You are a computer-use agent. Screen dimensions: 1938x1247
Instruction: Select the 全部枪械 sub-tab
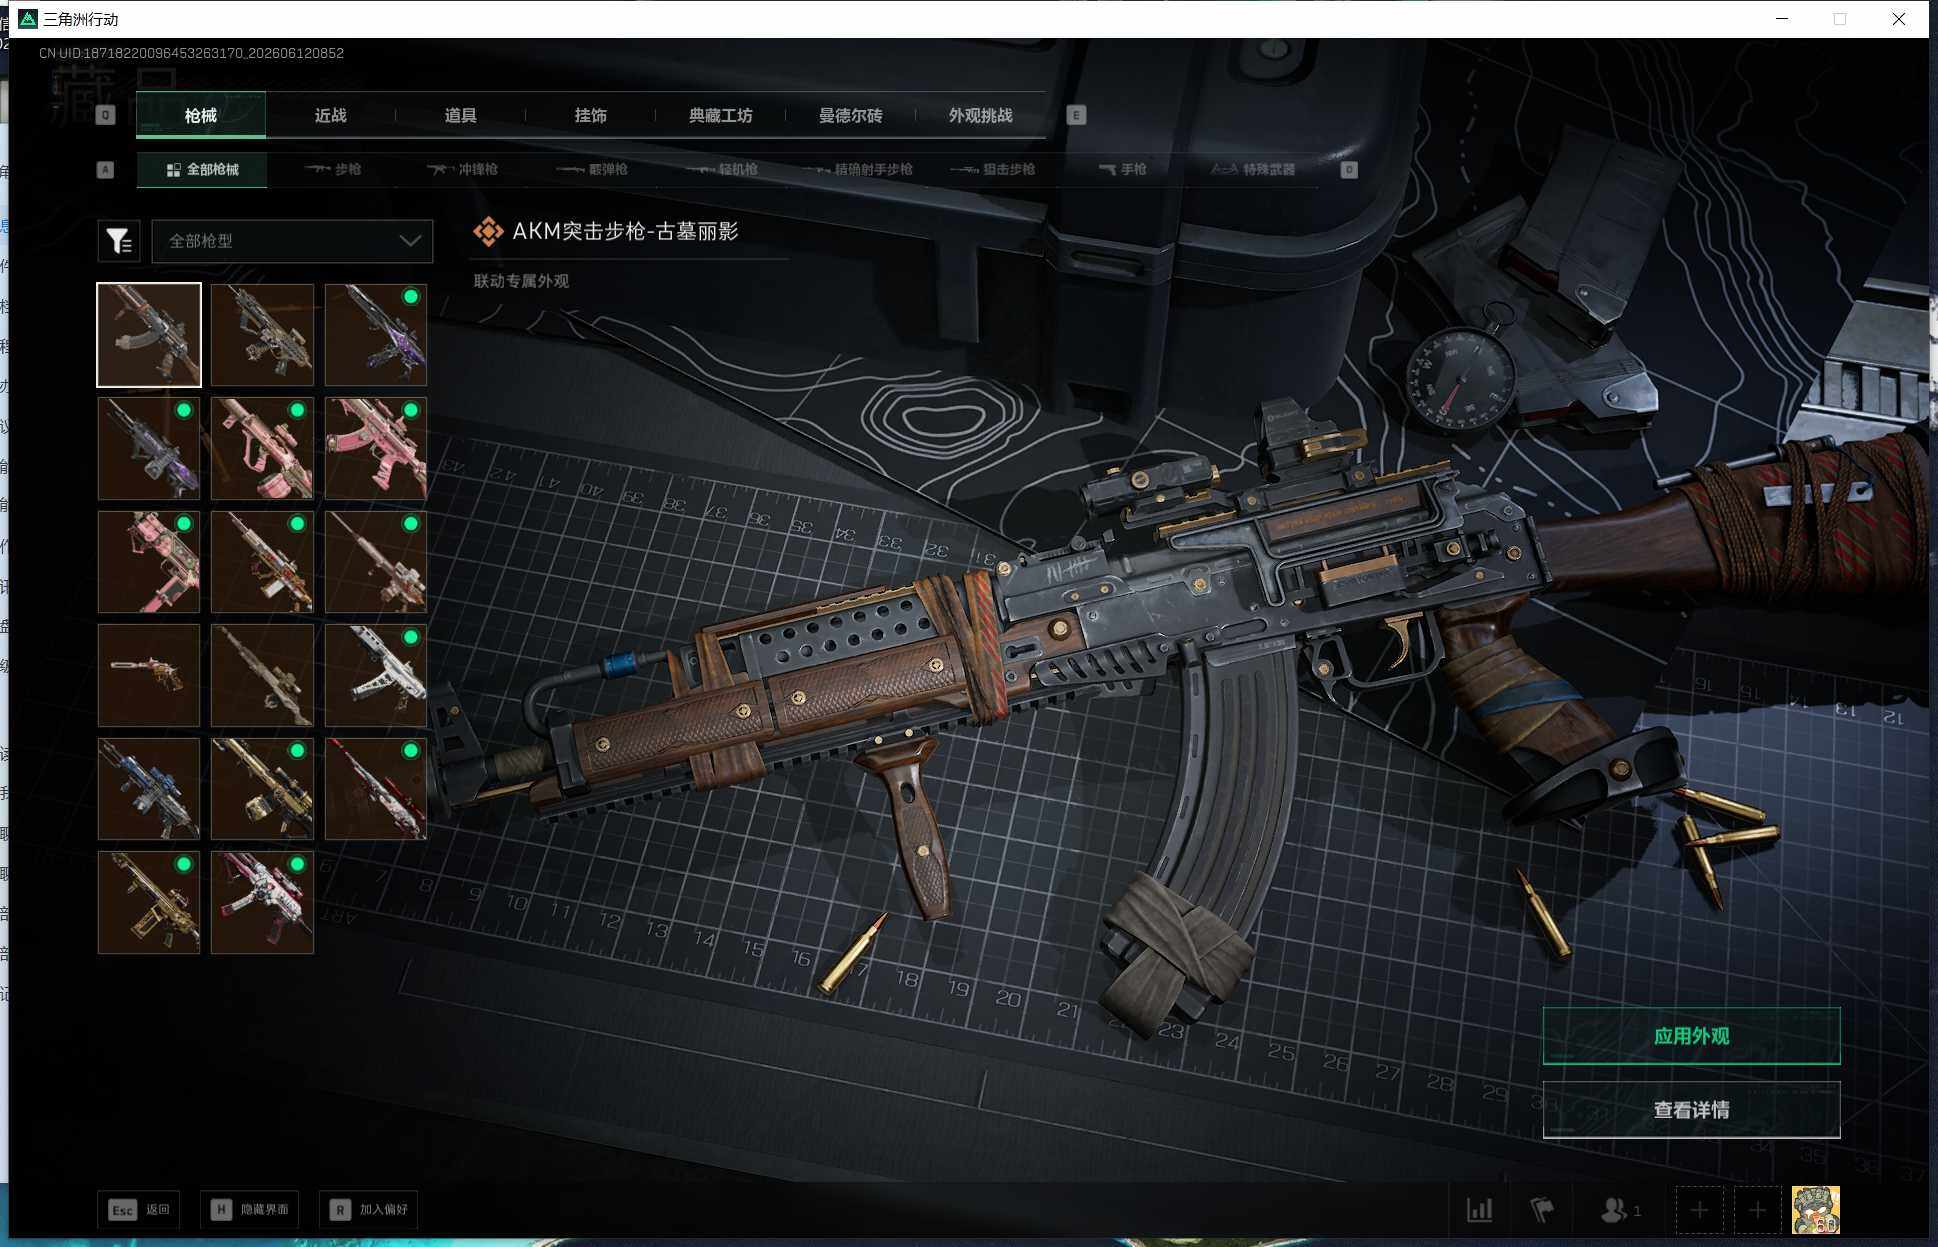(x=202, y=170)
